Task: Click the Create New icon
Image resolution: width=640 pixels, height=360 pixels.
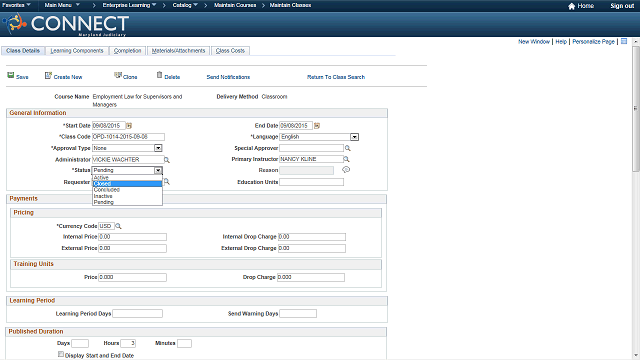Action: (48, 76)
